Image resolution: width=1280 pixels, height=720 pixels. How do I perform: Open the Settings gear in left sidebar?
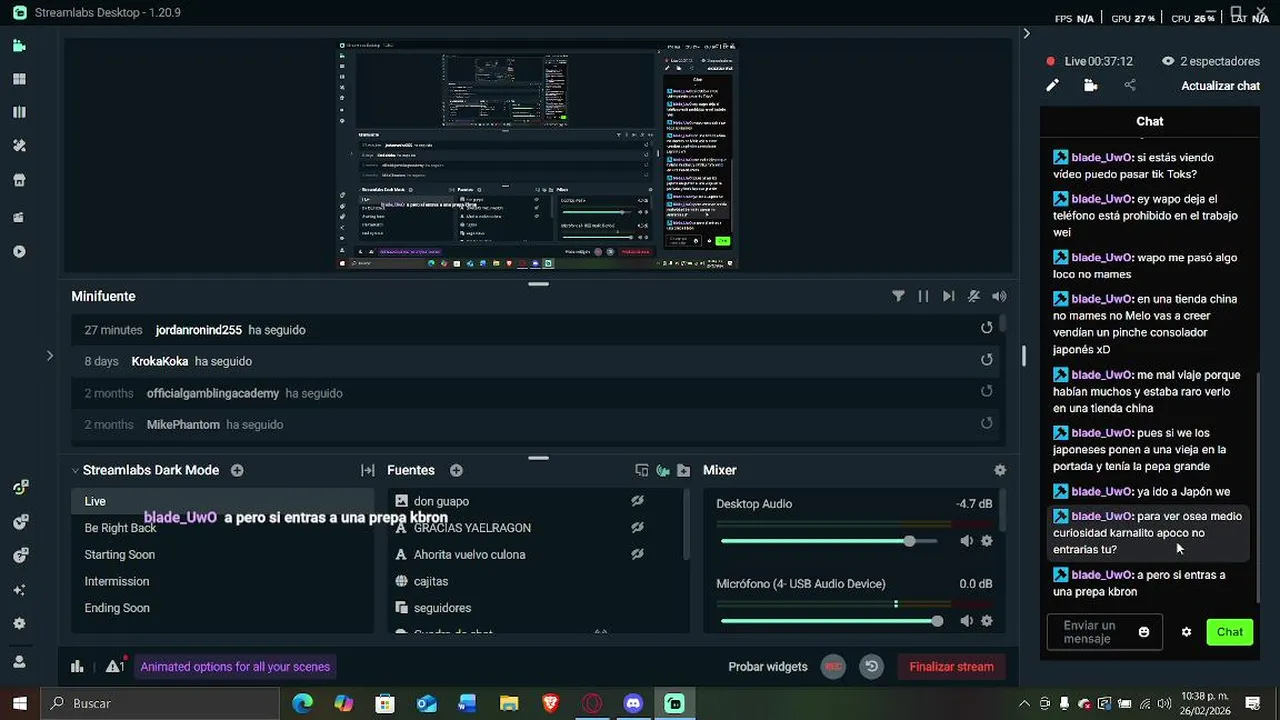(x=19, y=623)
